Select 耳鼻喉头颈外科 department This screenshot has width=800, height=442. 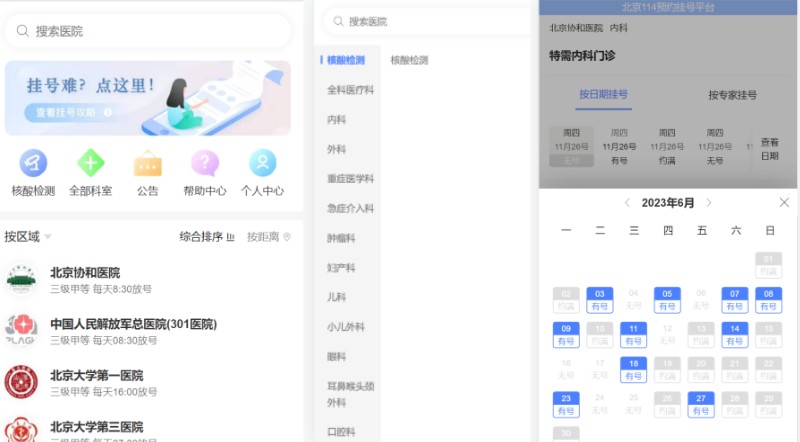[x=351, y=394]
